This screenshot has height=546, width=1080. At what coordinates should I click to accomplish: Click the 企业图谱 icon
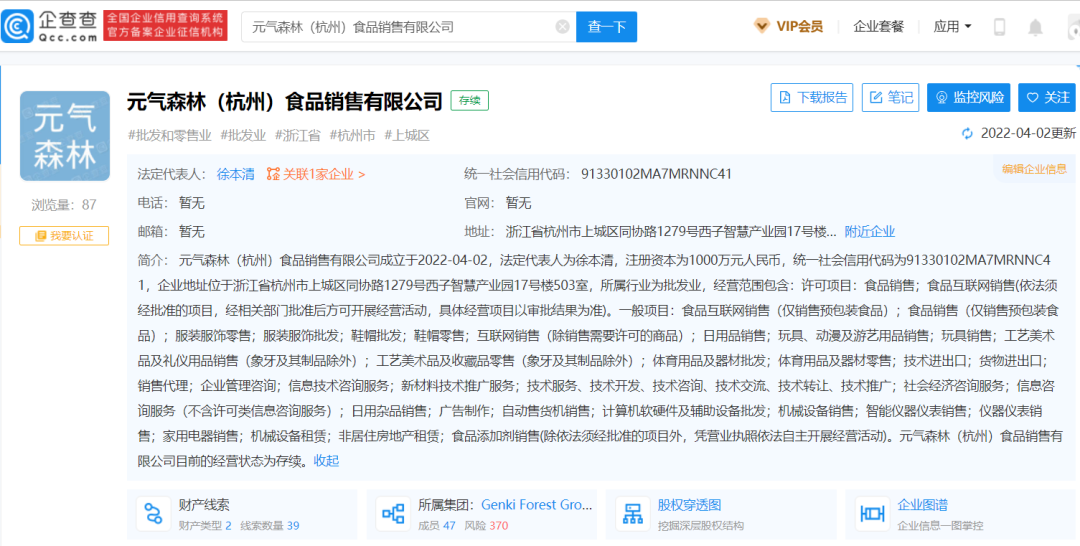873,514
